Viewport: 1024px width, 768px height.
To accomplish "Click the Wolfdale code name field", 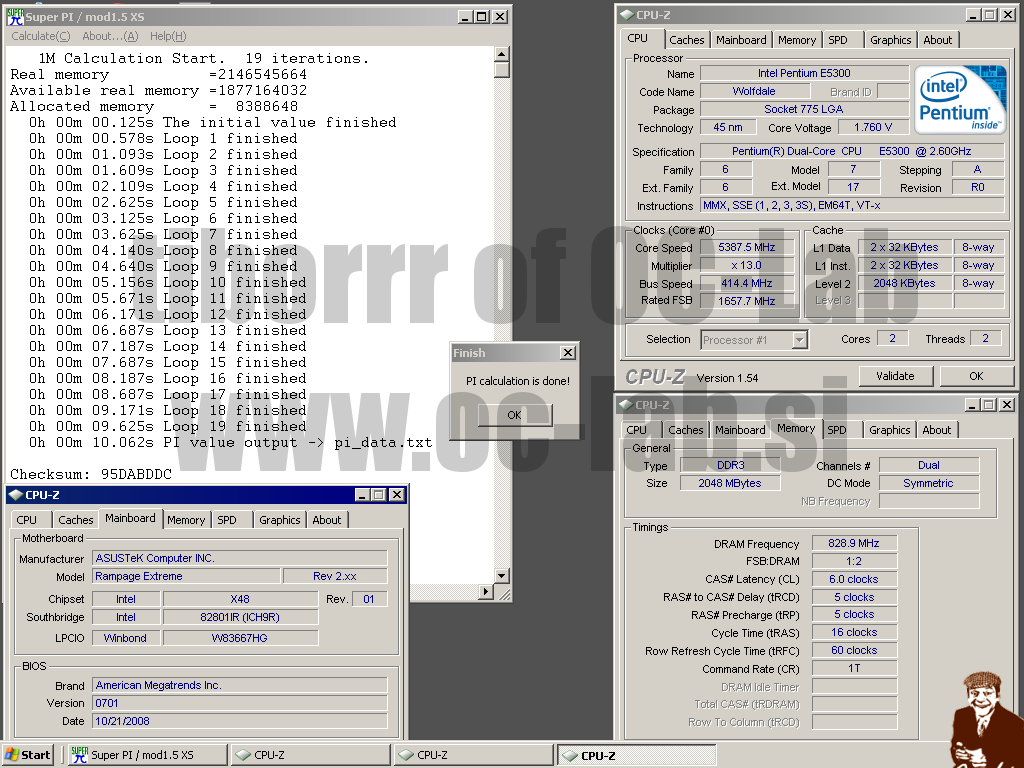I will pyautogui.click(x=754, y=91).
